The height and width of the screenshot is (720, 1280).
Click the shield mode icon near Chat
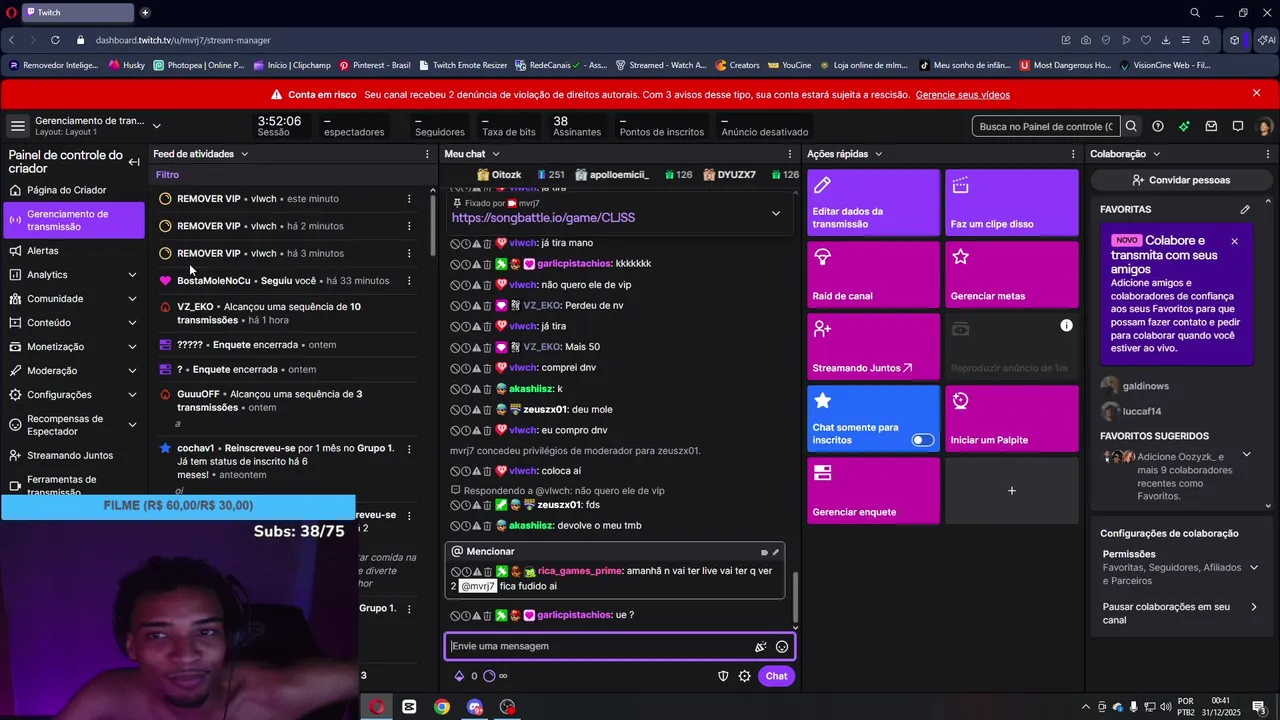[723, 676]
